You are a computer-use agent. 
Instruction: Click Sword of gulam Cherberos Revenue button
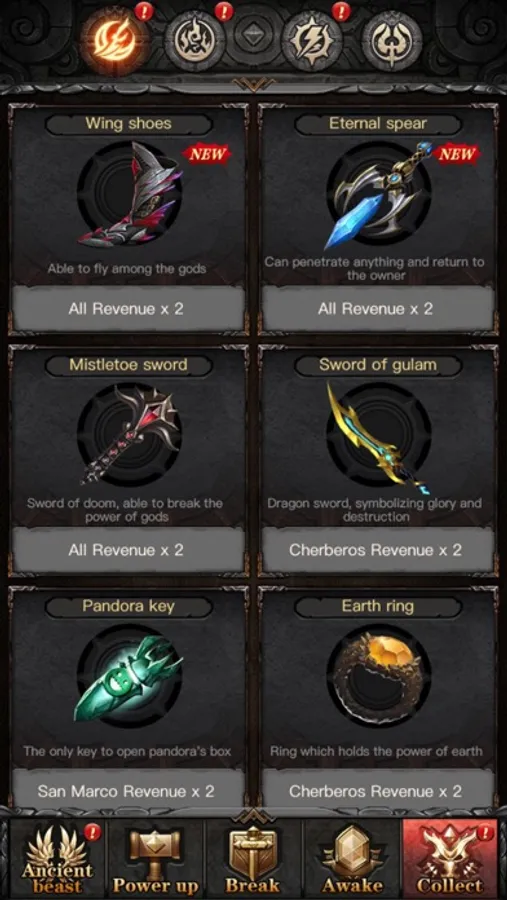click(378, 550)
